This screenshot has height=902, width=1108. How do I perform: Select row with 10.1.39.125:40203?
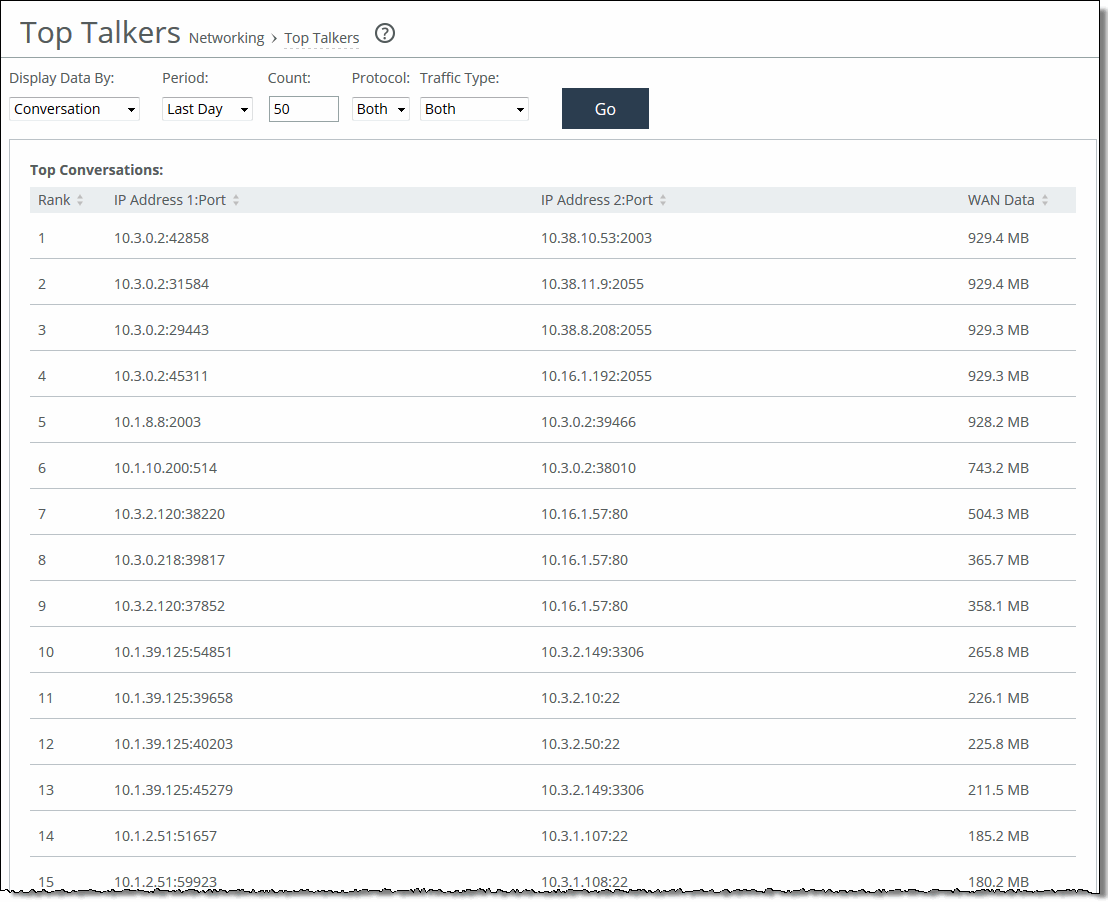tap(173, 744)
